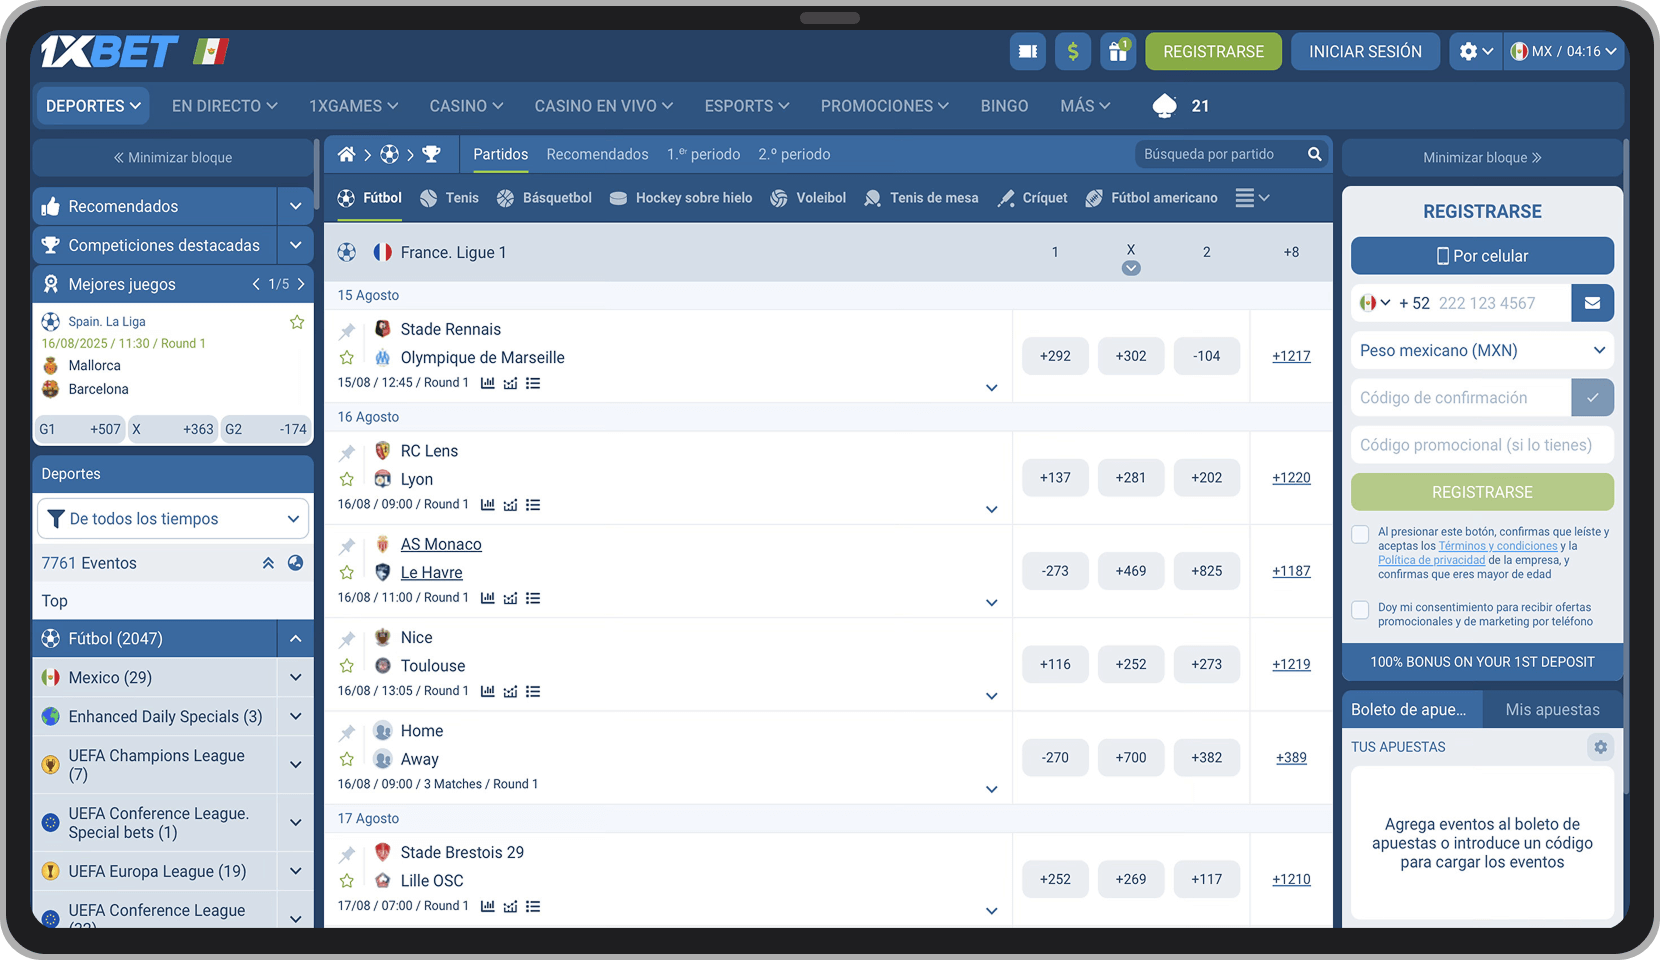Click the Código promocional input field

coord(1482,445)
